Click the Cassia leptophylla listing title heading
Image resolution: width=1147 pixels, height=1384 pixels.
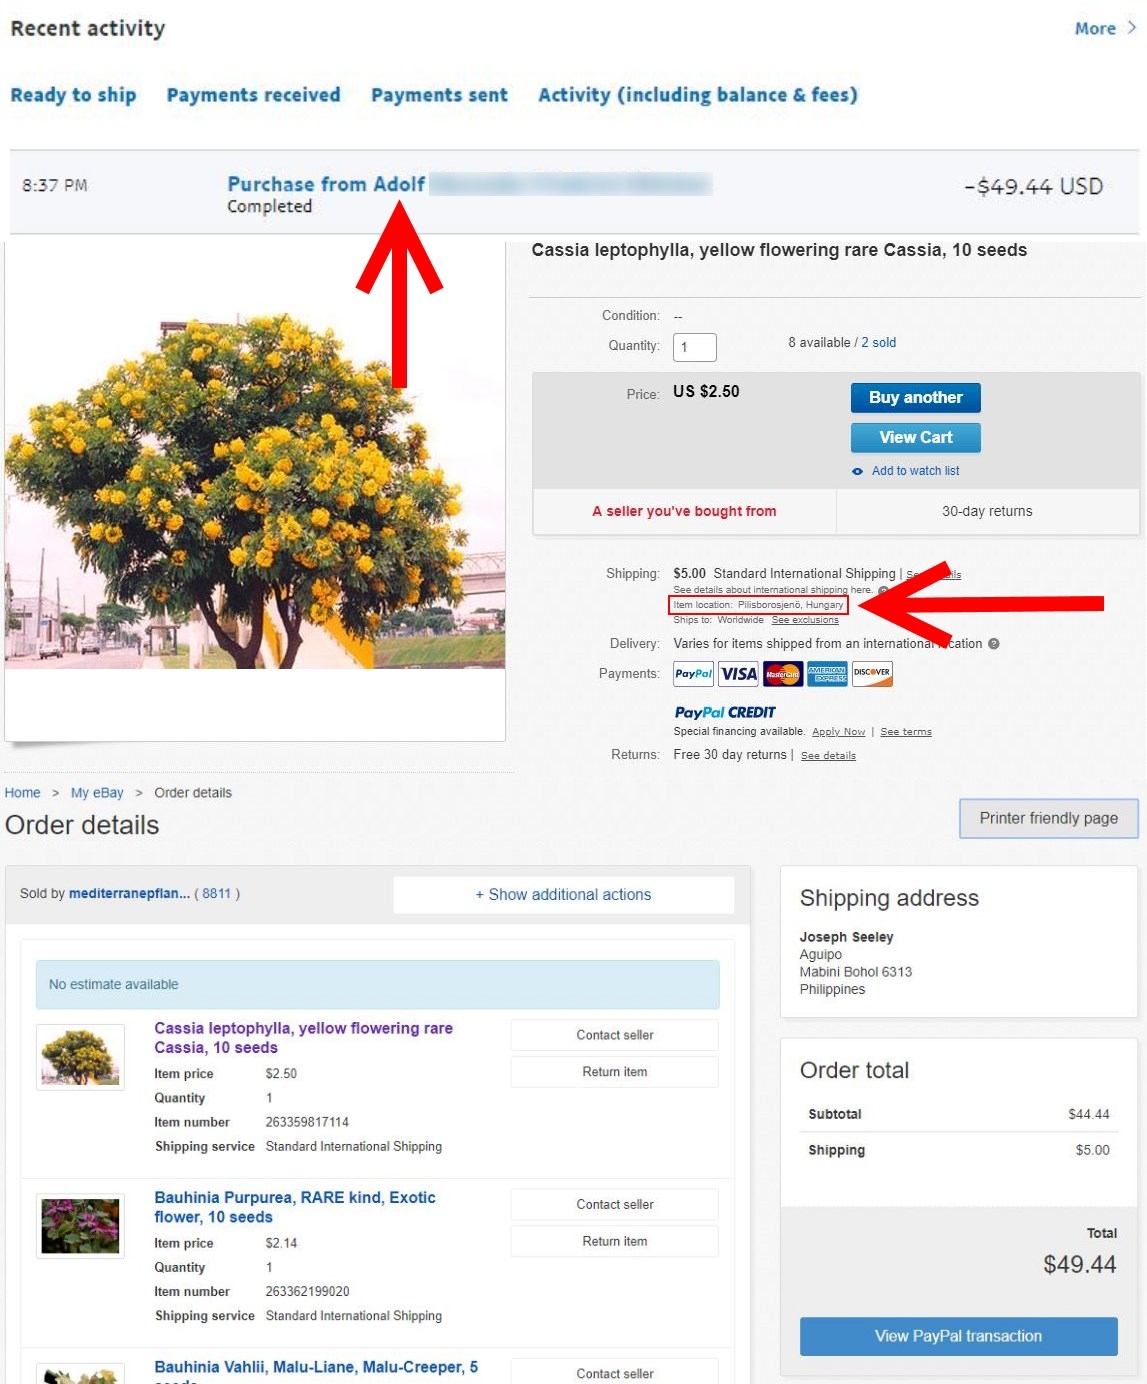779,250
